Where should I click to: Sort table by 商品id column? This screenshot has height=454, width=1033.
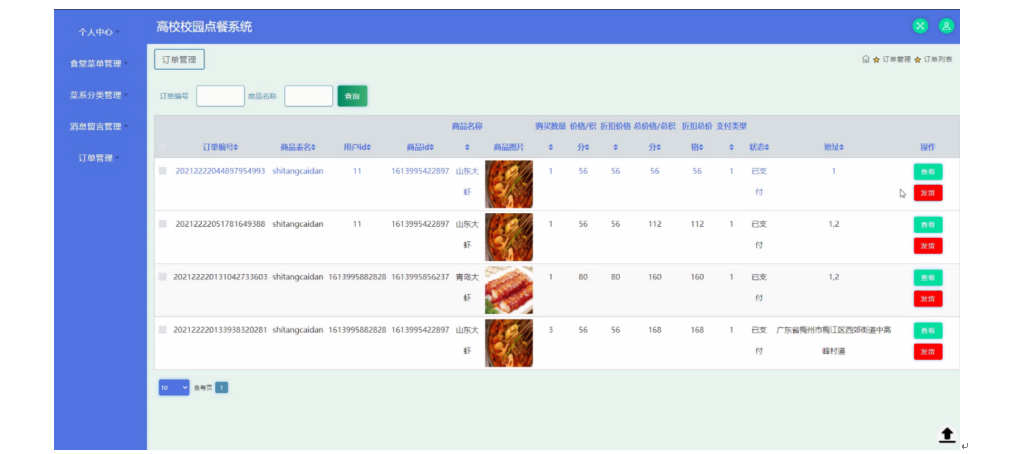(x=420, y=147)
